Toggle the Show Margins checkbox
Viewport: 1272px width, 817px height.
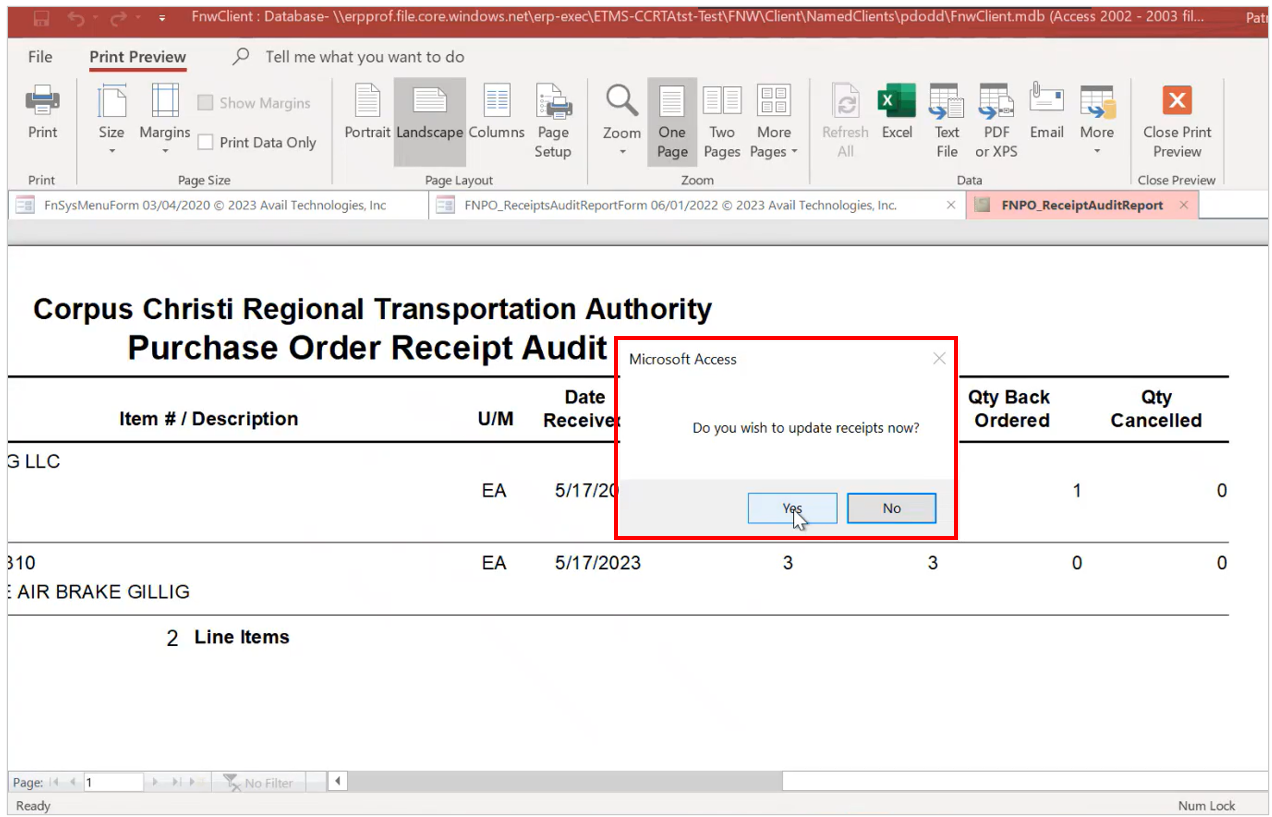point(206,103)
